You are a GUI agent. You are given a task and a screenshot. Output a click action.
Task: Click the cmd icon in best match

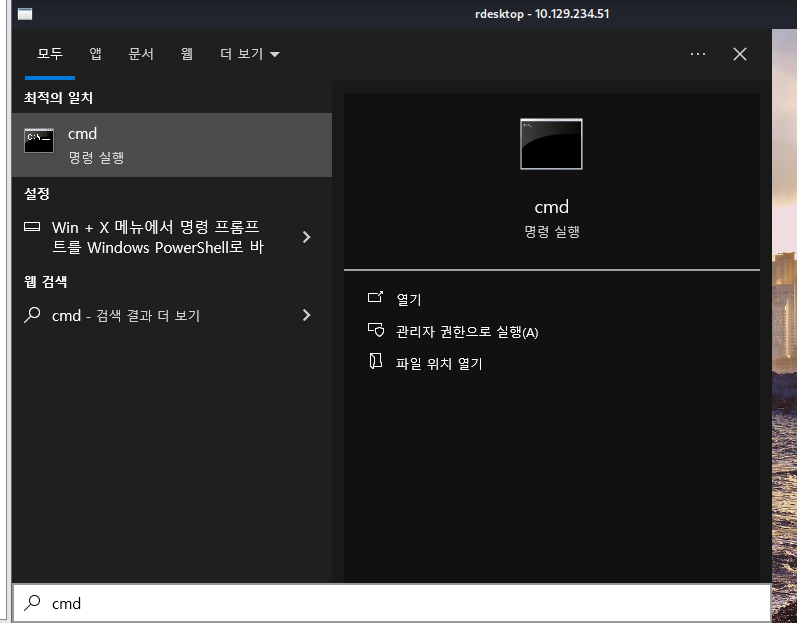click(x=39, y=141)
